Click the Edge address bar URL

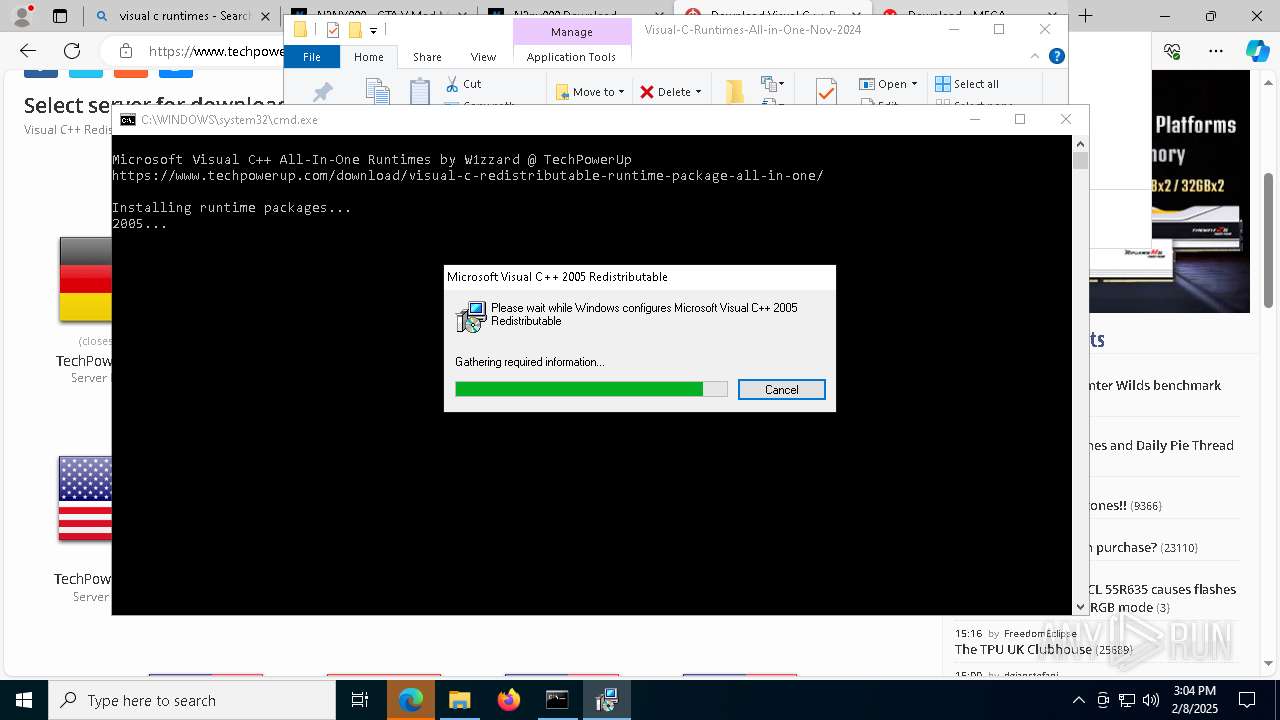pos(216,51)
